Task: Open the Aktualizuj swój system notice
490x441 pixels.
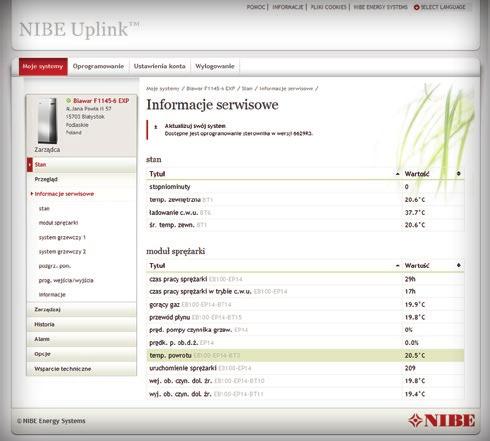Action: [x=195, y=126]
